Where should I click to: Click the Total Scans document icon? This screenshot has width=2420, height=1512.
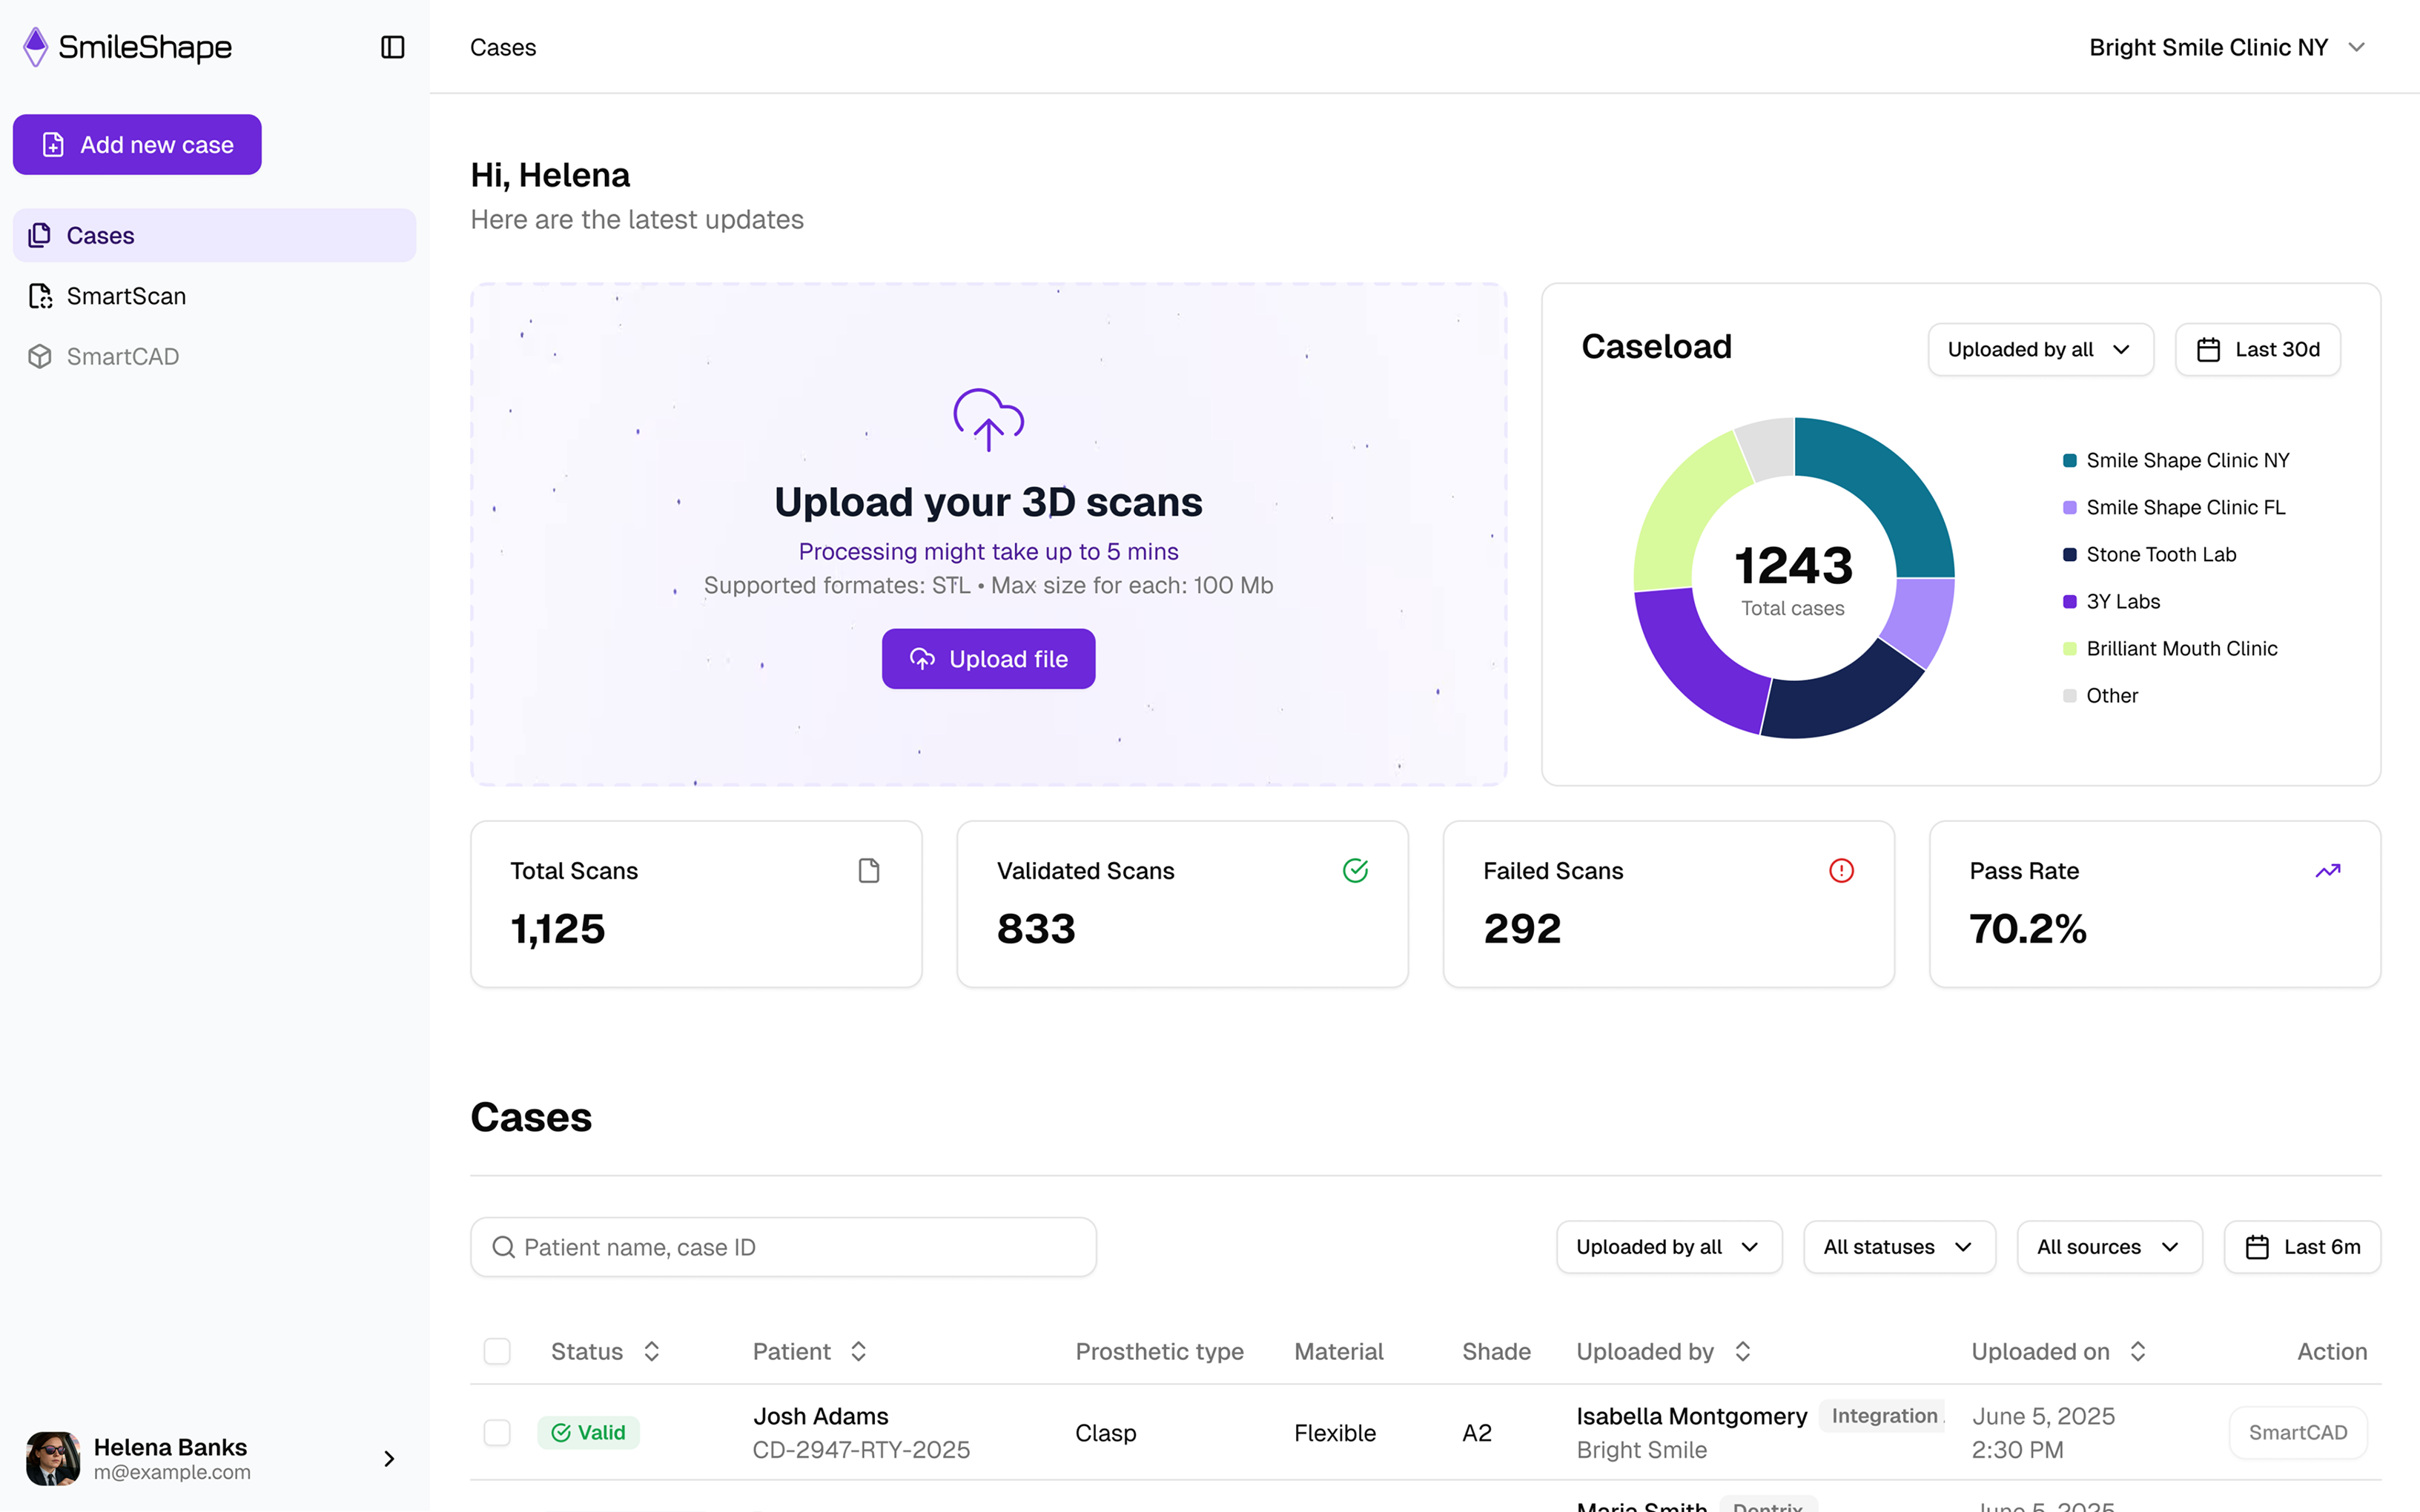(869, 870)
